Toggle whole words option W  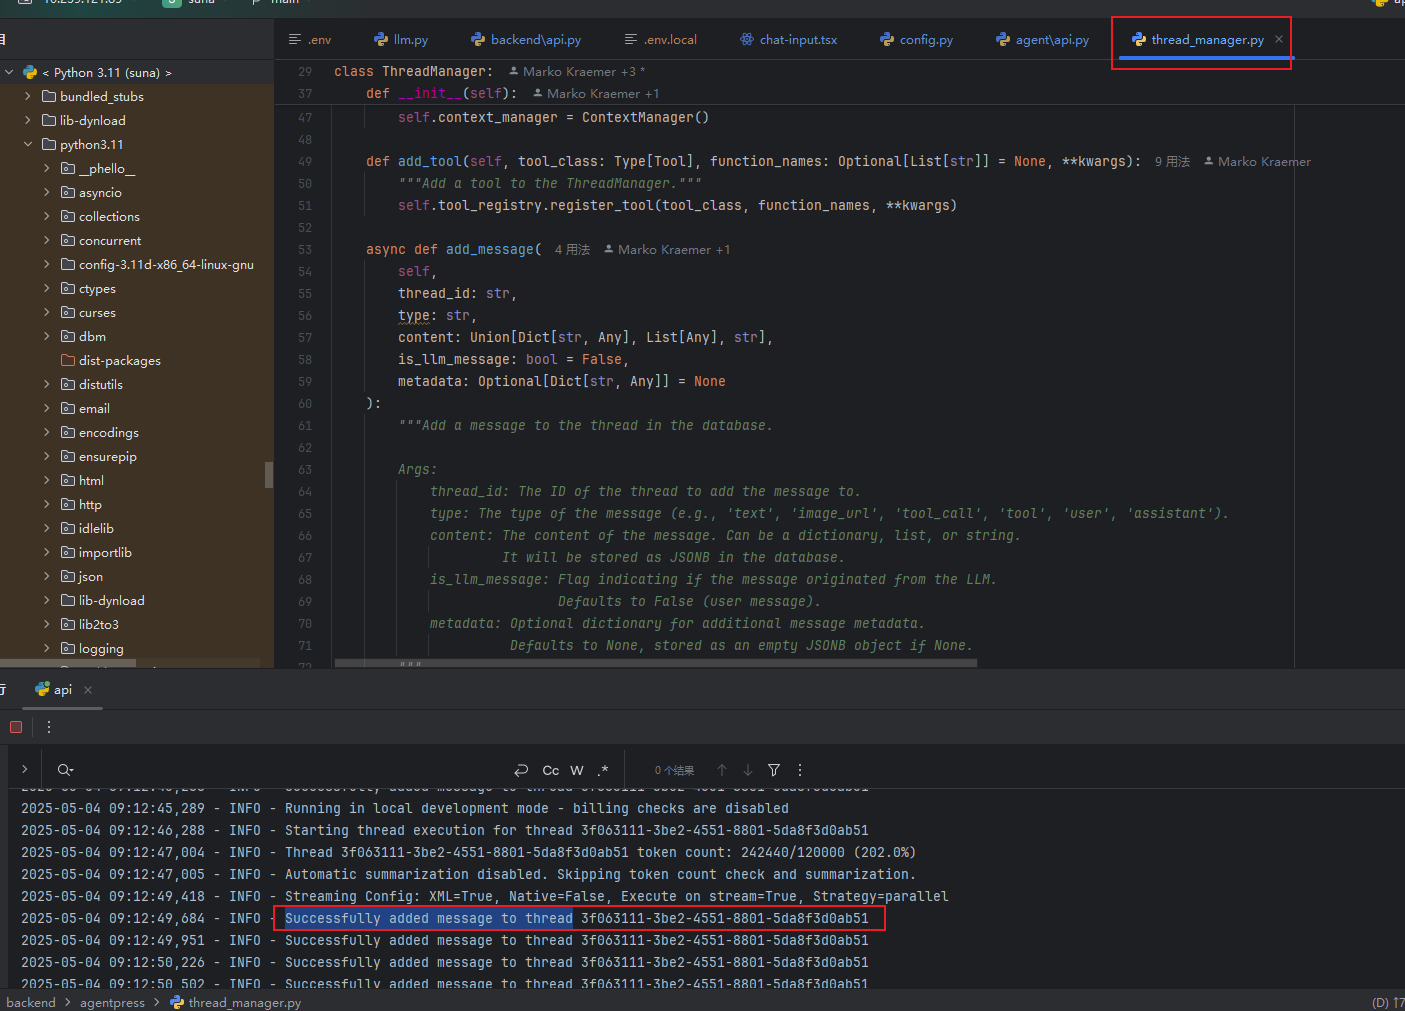pos(577,770)
